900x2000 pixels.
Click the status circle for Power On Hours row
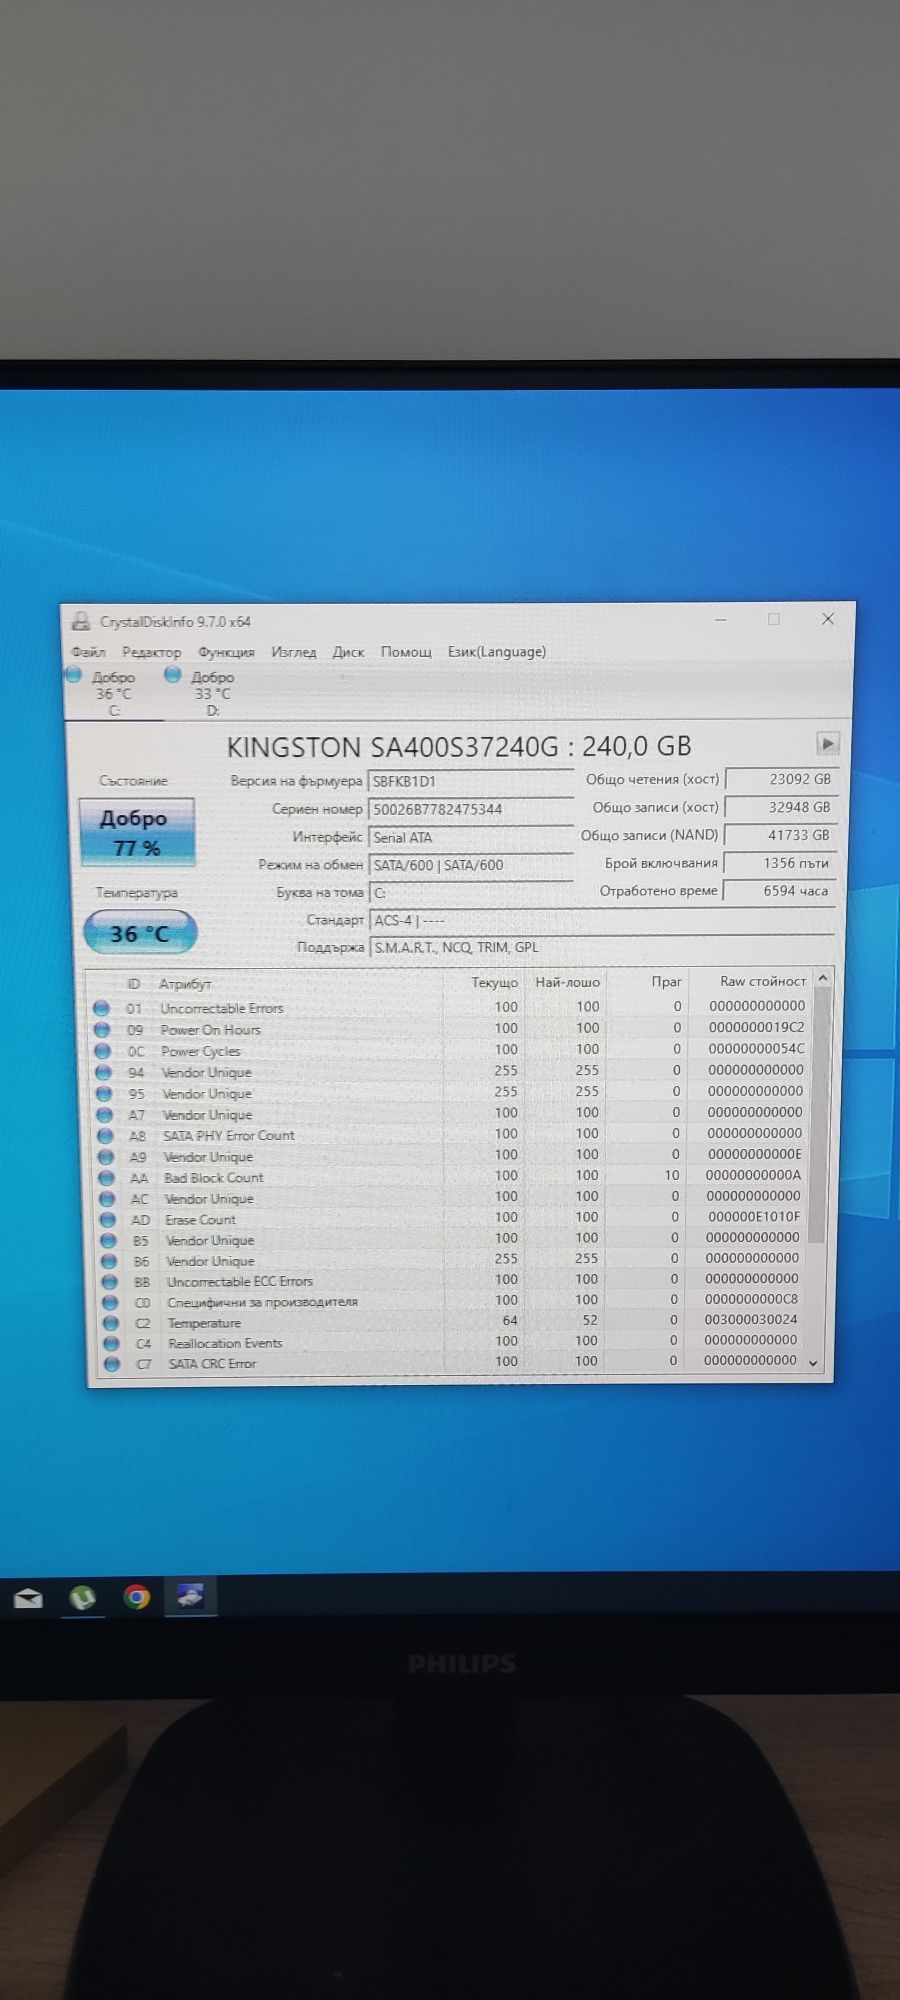(102, 1029)
